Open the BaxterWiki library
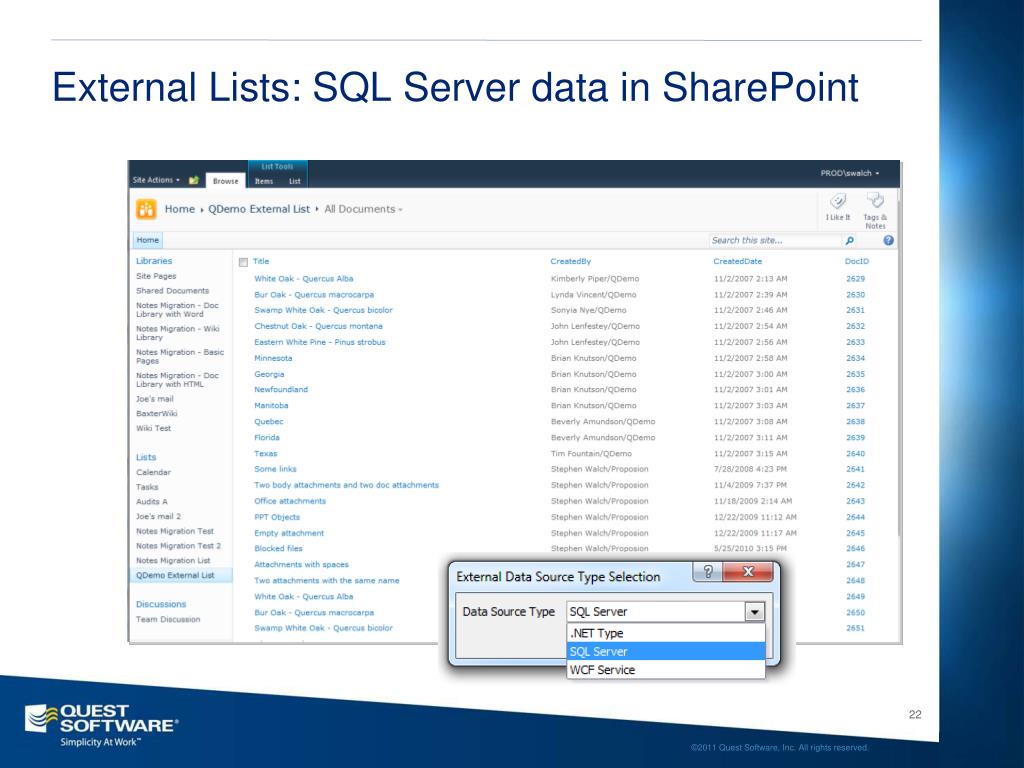 click(157, 413)
